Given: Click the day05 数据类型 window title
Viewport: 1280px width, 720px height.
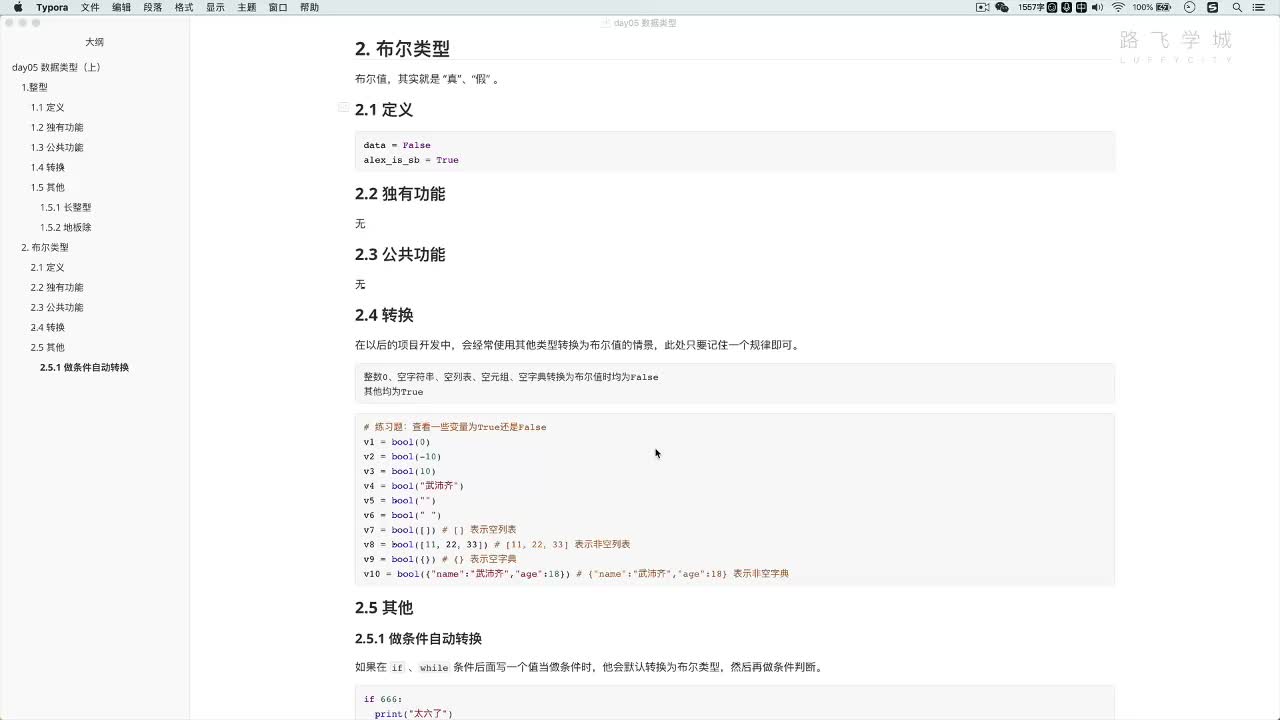Looking at the screenshot, I should click(x=645, y=22).
